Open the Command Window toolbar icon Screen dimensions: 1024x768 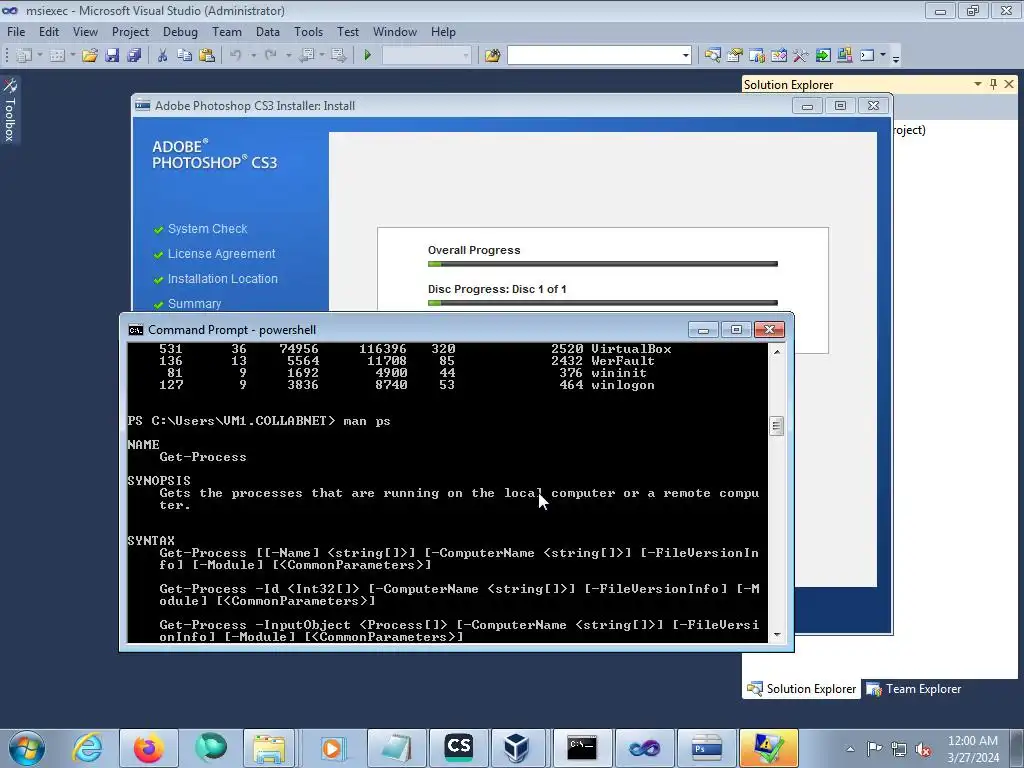867,56
